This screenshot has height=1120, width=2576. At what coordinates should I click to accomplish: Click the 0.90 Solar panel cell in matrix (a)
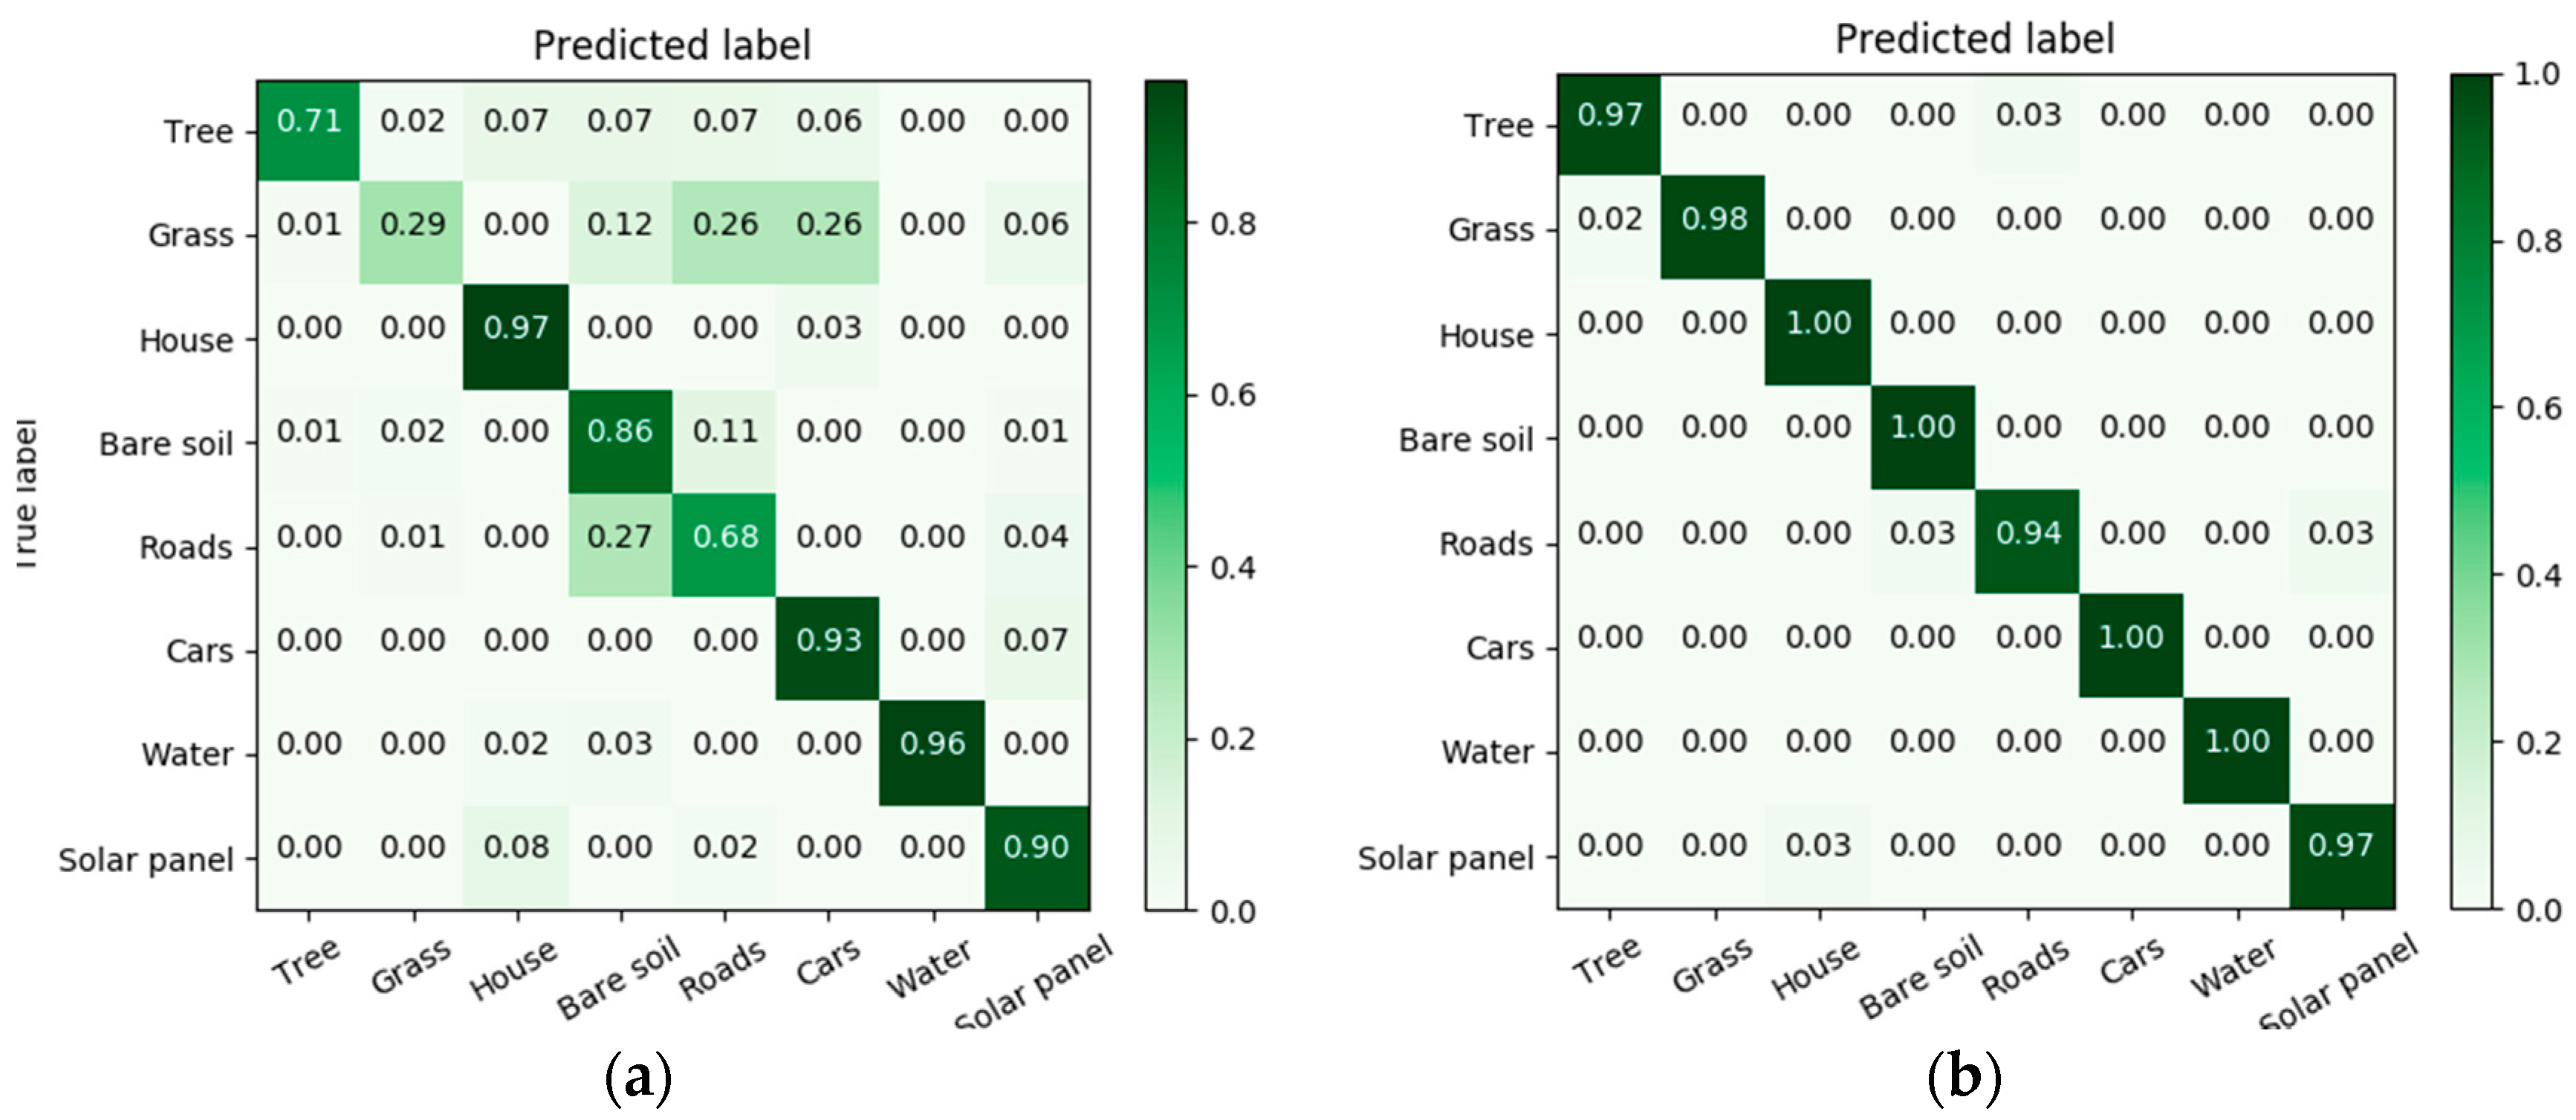tap(1036, 848)
